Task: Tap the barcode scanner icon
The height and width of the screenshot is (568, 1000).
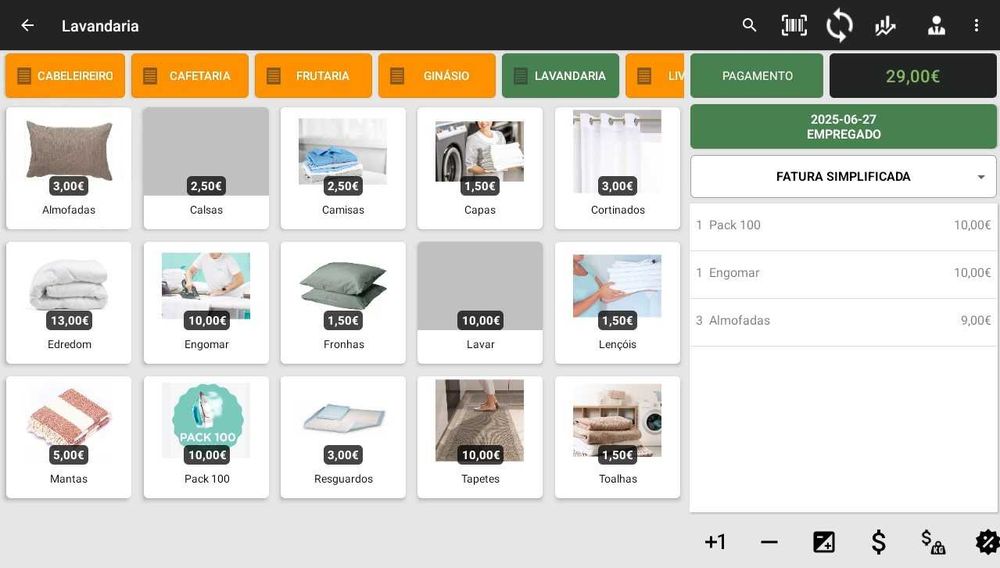Action: (794, 25)
